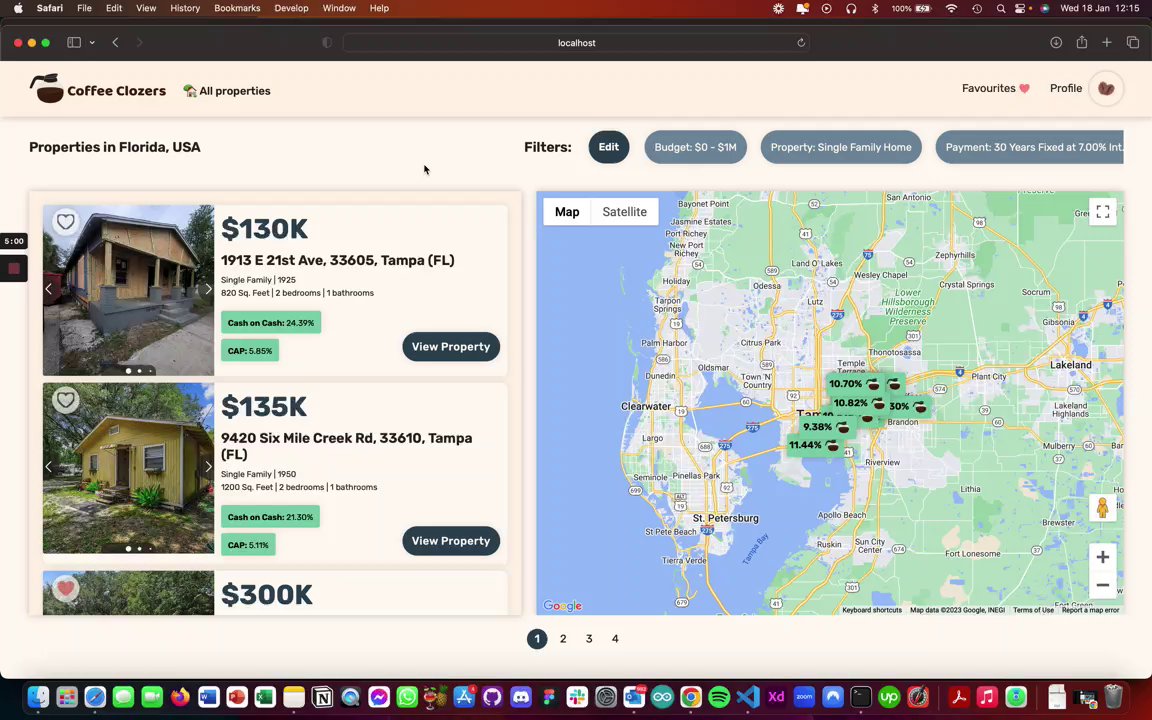Open the Profile link
Screen dimensions: 1152x720
pyautogui.click(x=1065, y=88)
